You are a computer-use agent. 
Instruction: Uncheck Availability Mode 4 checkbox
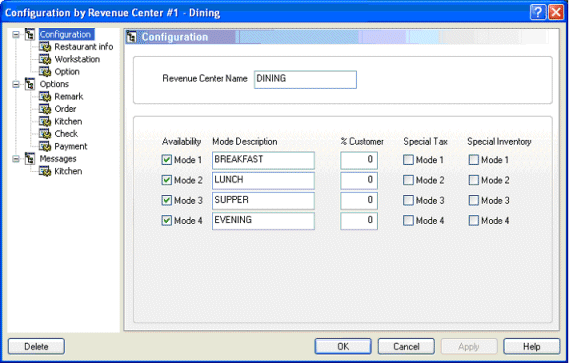click(167, 220)
